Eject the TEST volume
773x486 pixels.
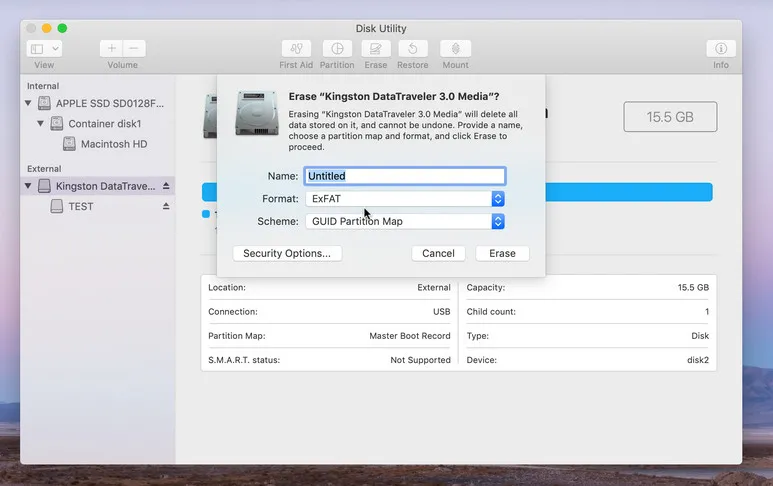click(166, 206)
